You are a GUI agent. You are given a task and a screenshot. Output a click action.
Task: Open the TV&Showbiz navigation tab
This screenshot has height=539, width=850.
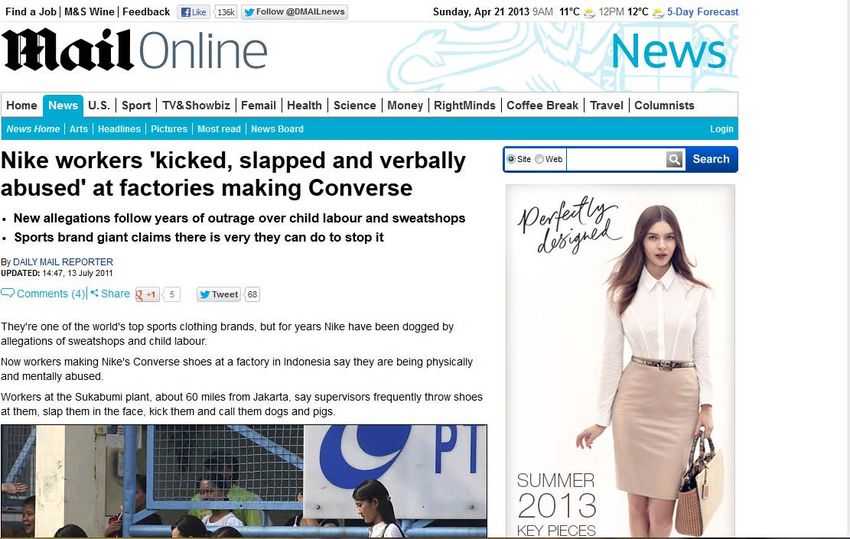coord(196,106)
